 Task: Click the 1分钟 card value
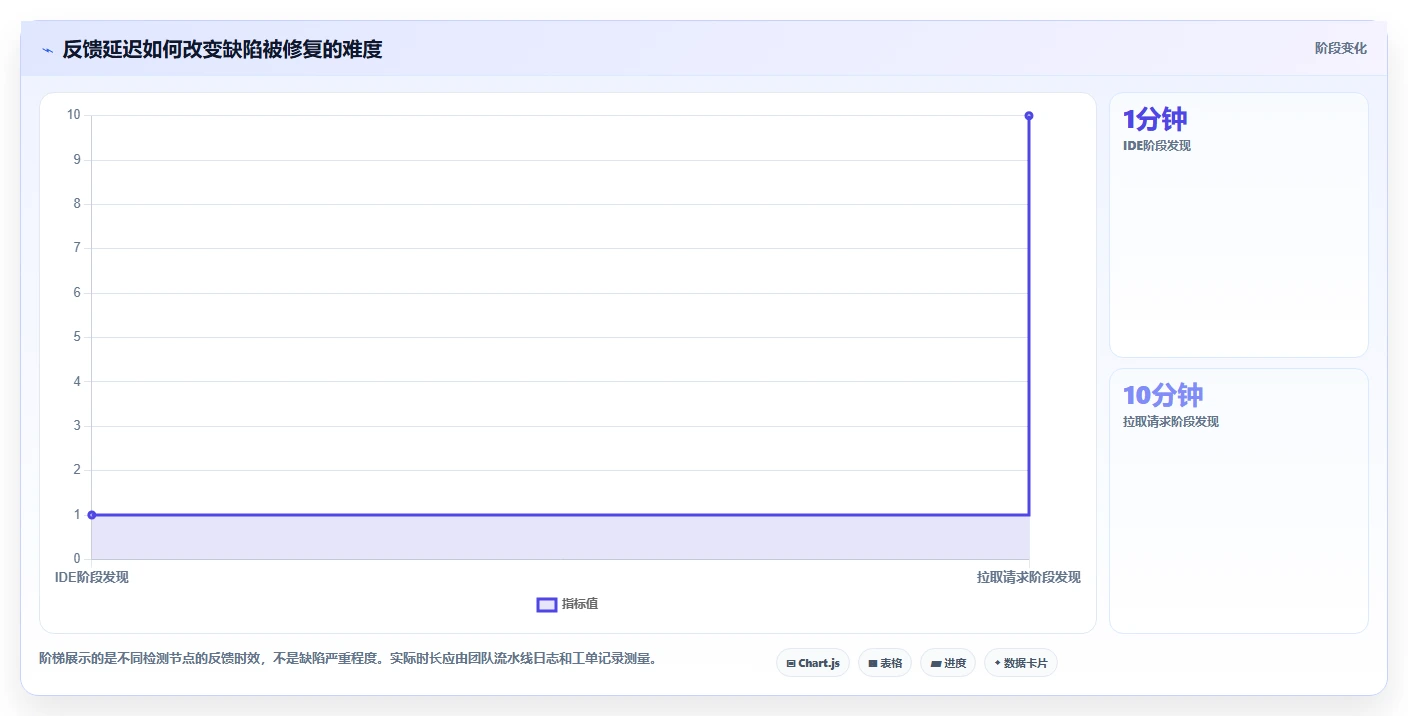coord(1155,120)
